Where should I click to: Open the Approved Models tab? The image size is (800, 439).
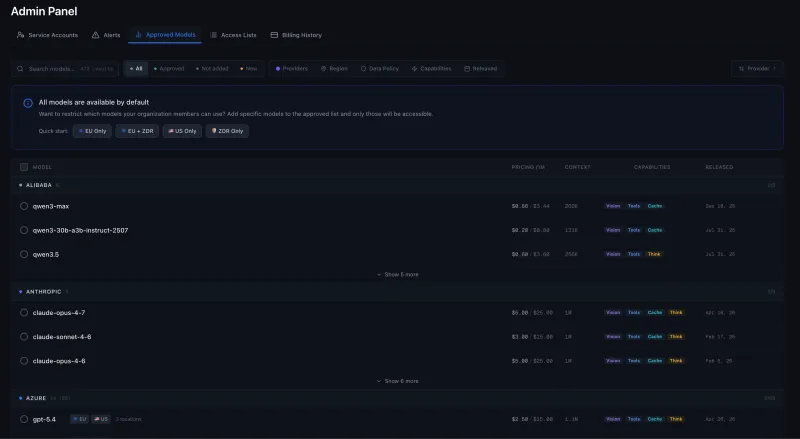click(x=165, y=35)
